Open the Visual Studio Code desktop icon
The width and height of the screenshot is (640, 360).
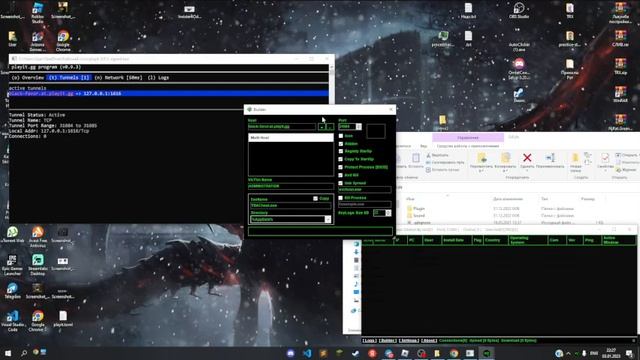(x=12, y=321)
